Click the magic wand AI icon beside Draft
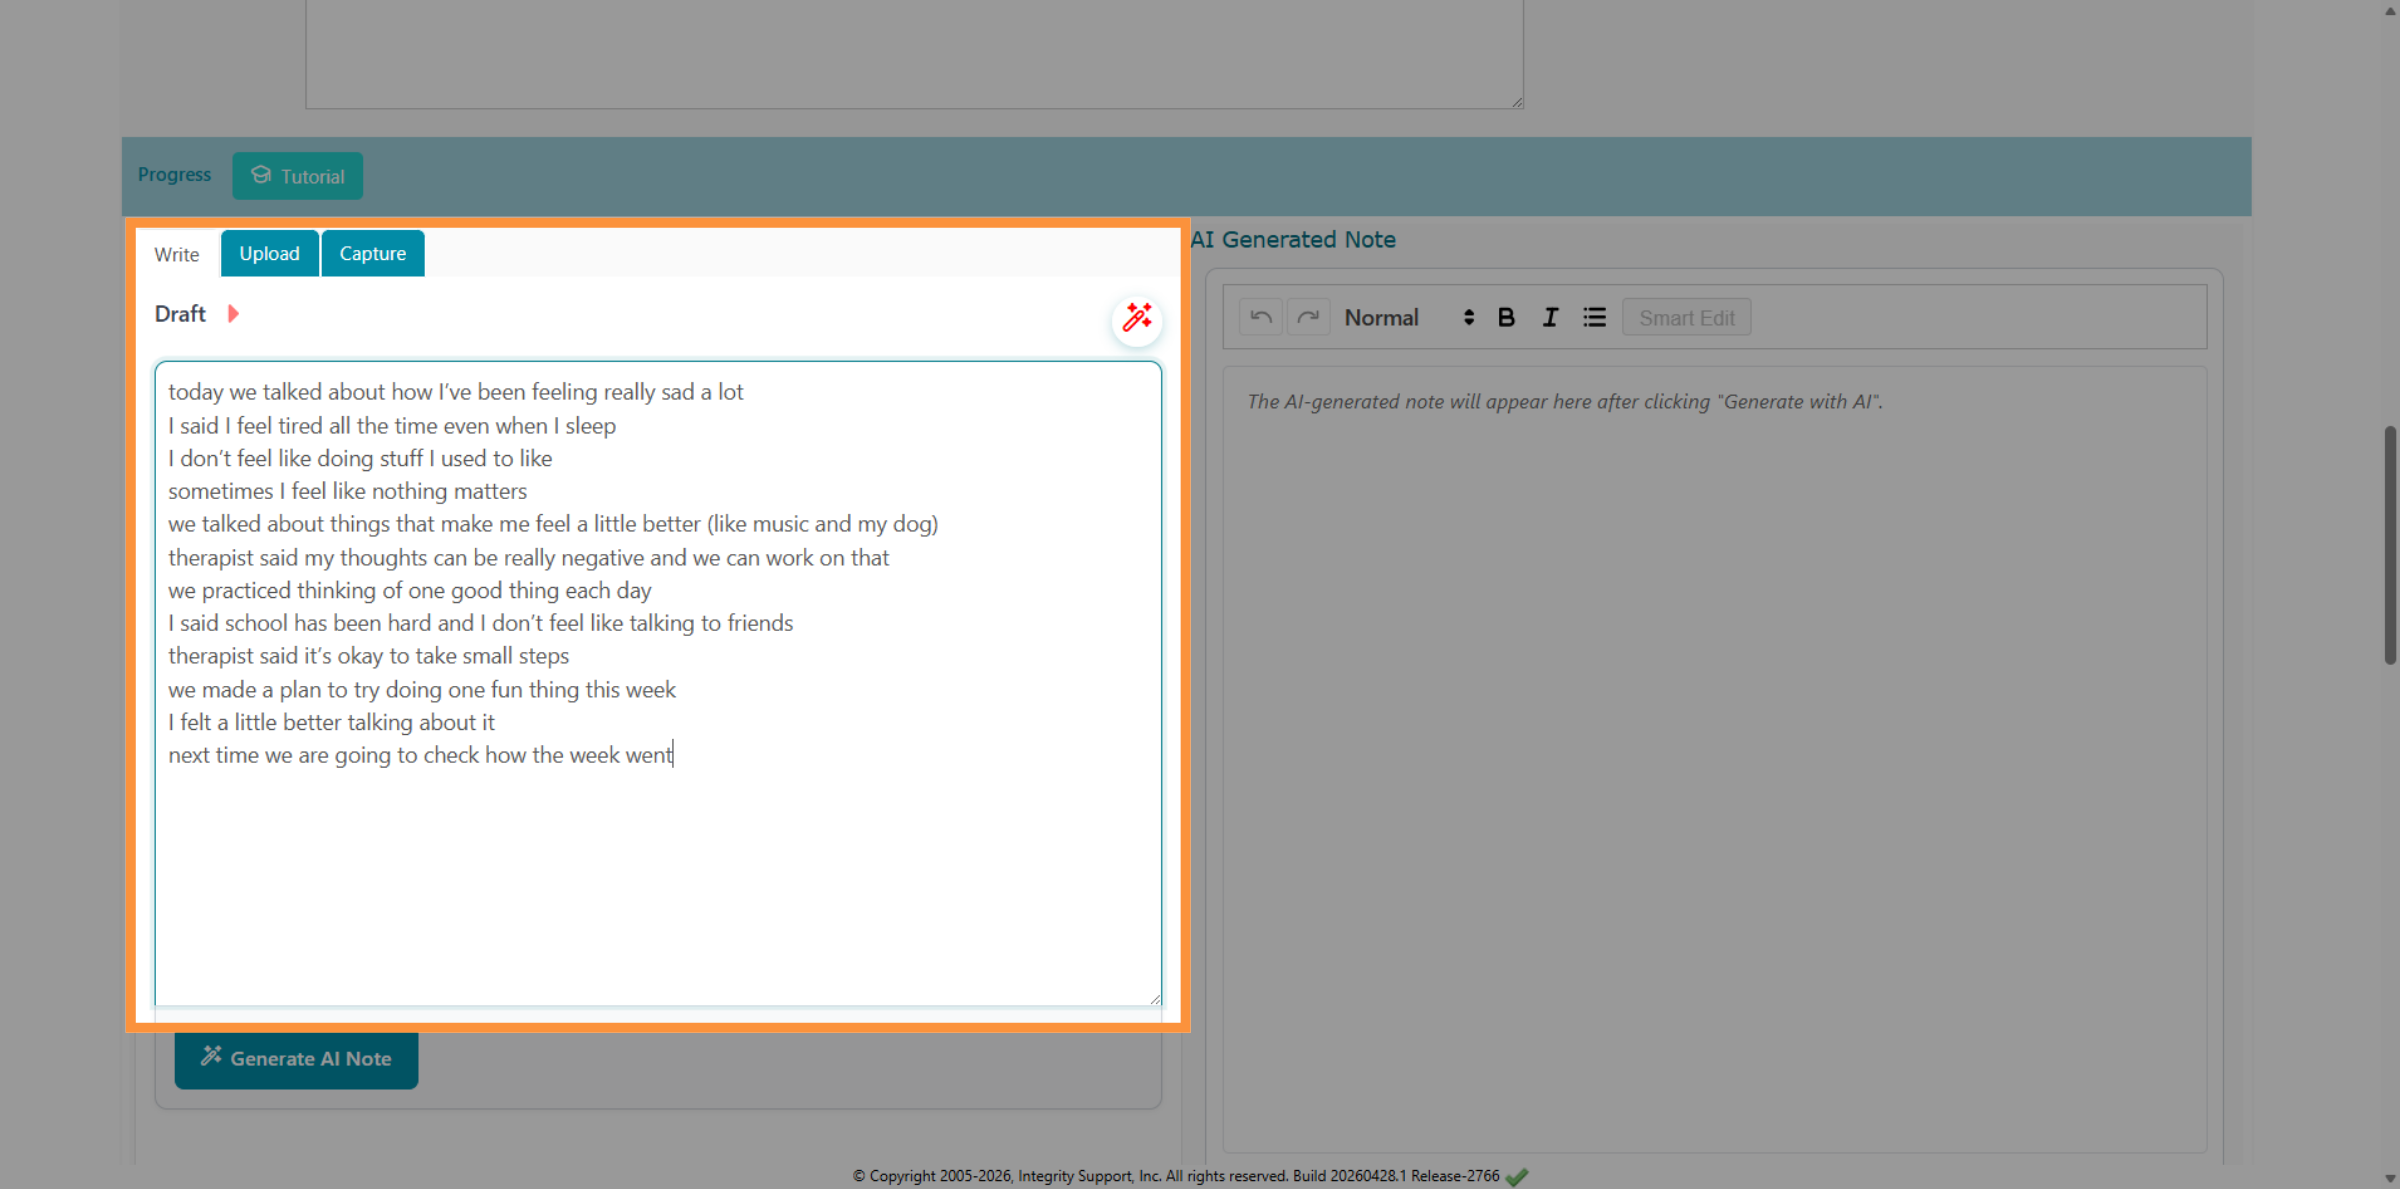The image size is (2400, 1189). 1137,319
